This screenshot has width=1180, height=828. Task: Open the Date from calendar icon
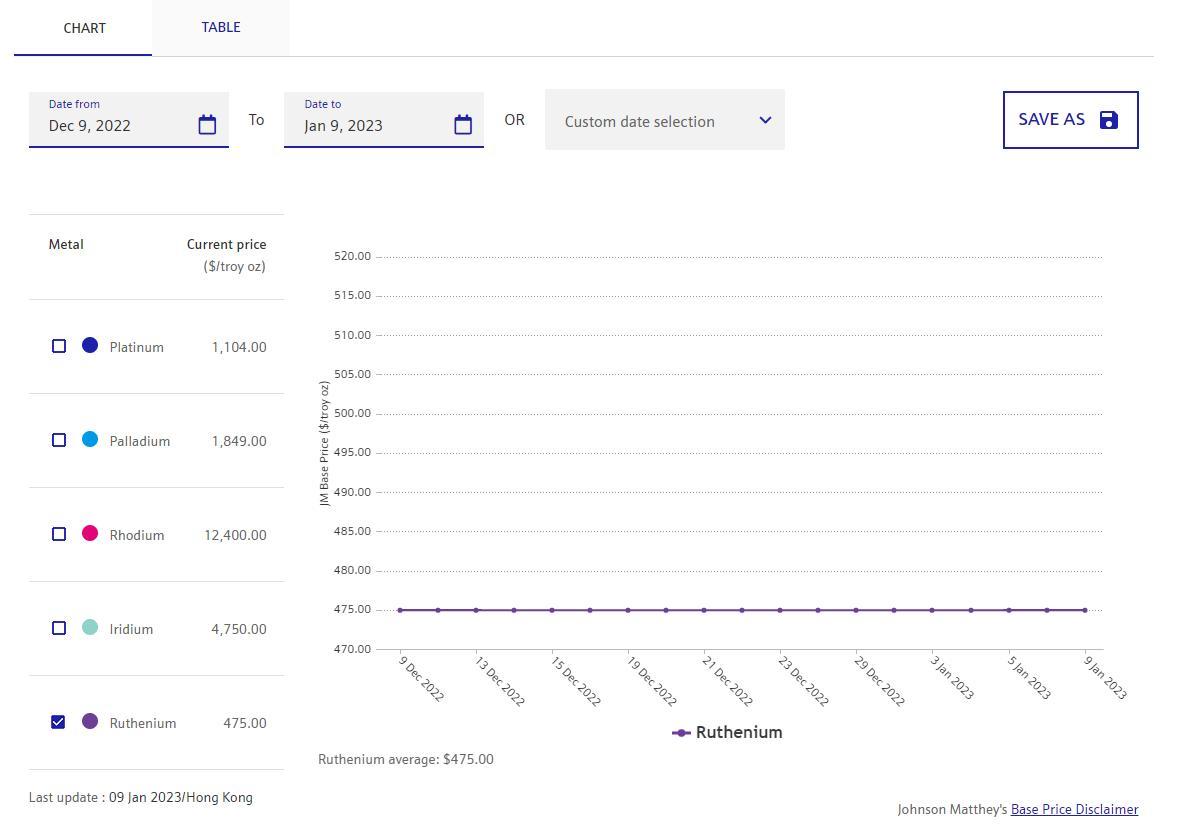pyautogui.click(x=207, y=125)
